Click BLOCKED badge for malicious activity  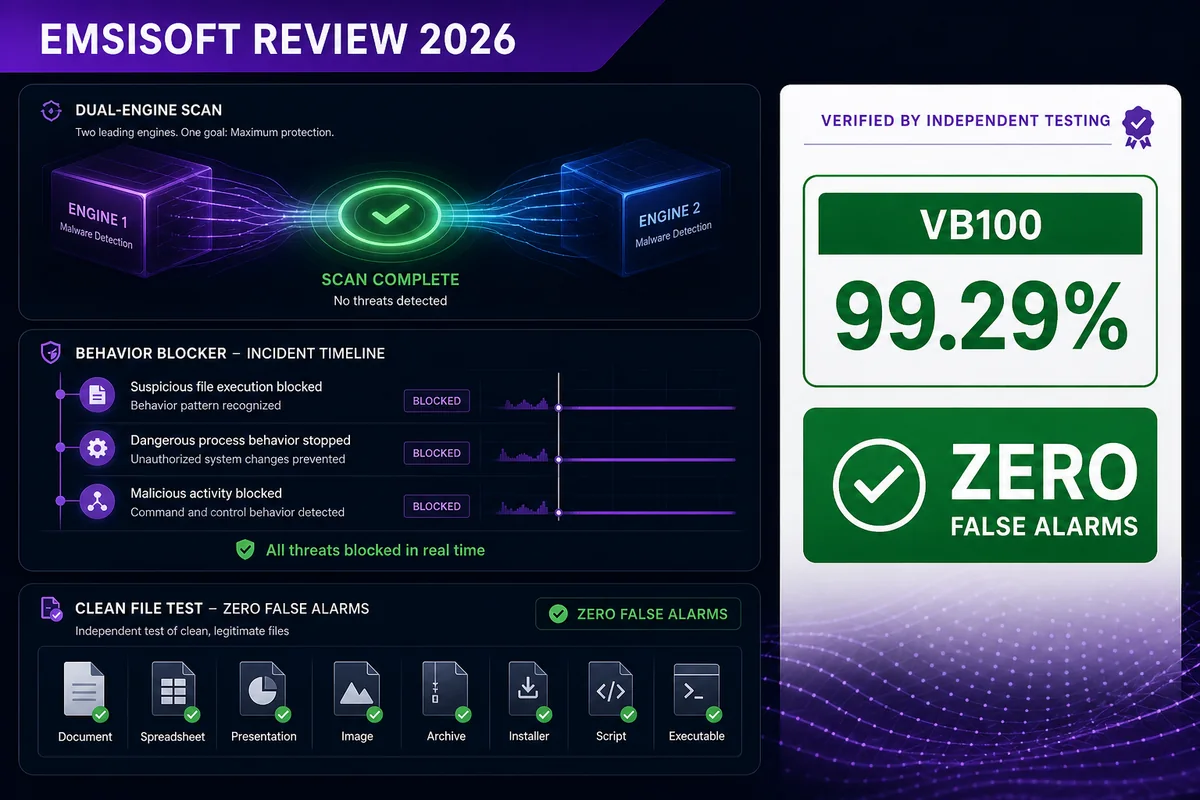click(437, 506)
